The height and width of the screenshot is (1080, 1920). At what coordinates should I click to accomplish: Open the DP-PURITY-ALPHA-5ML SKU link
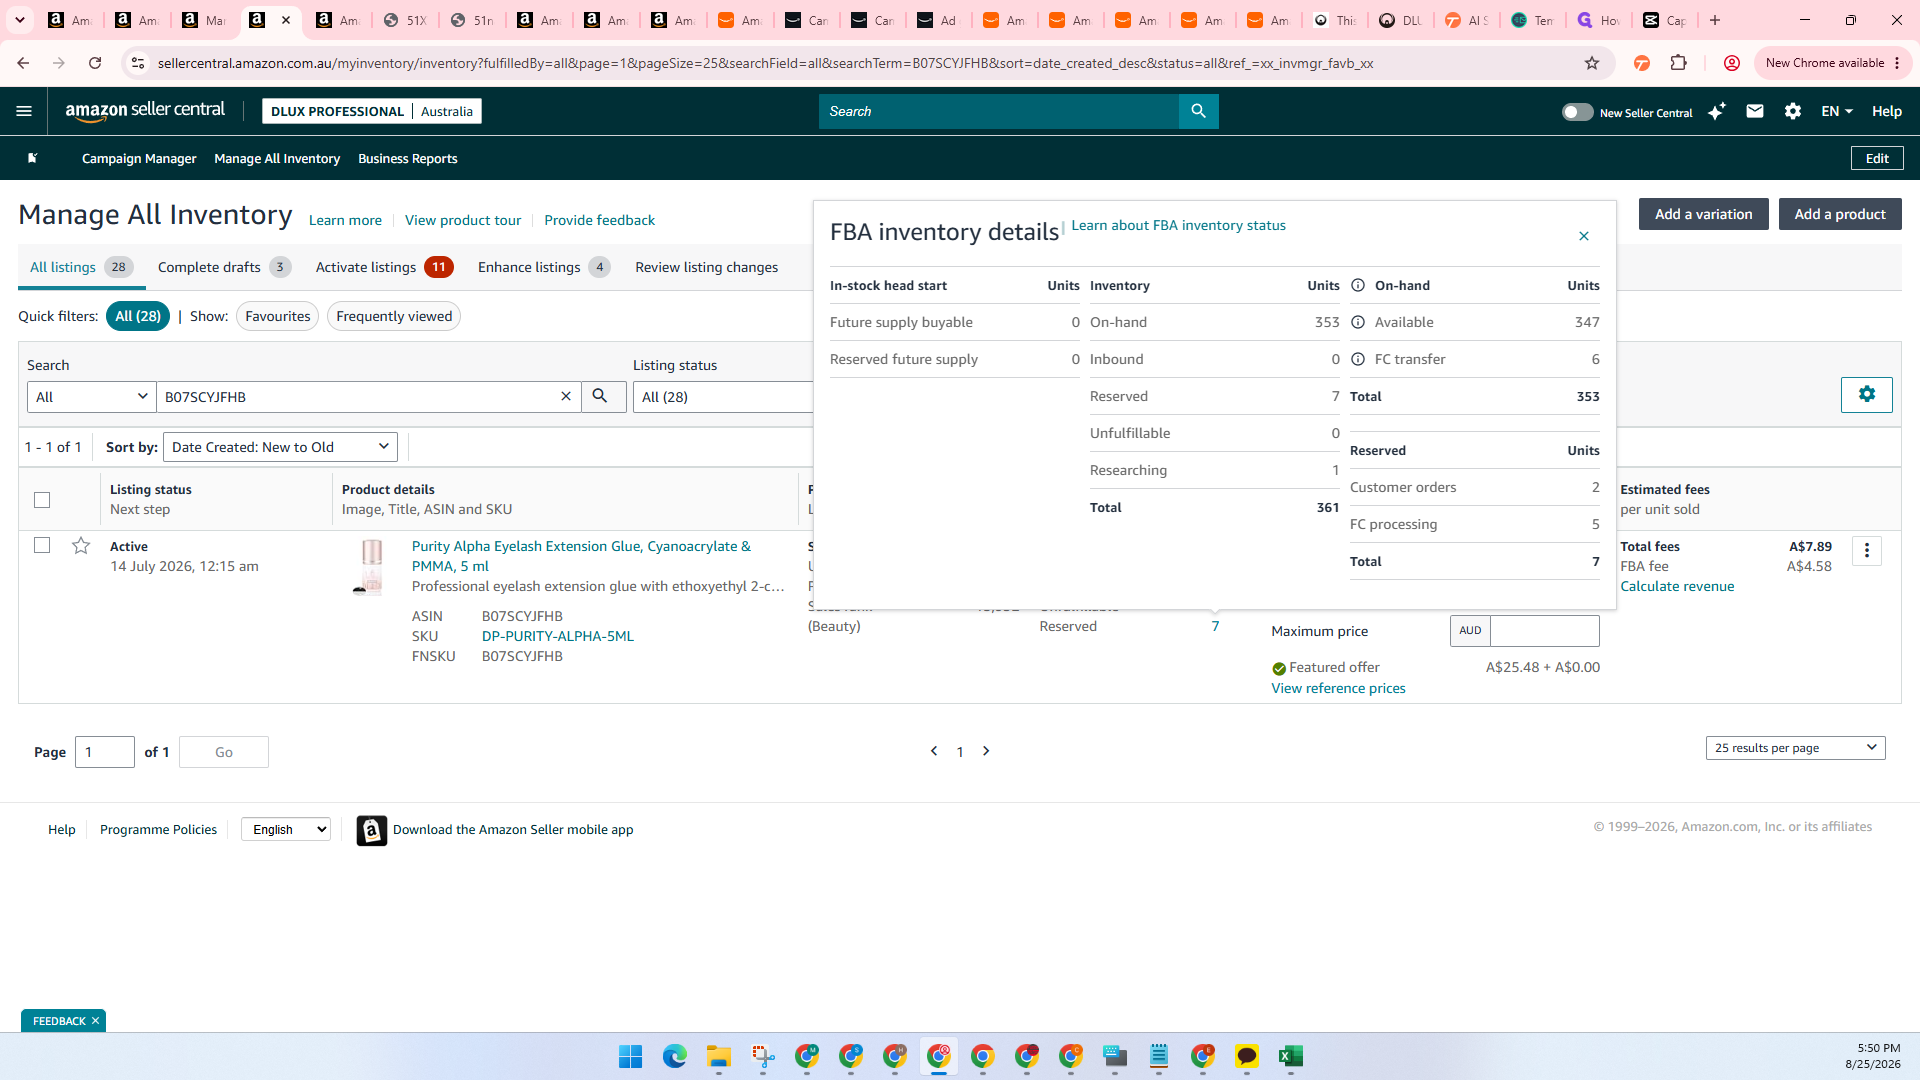[x=558, y=636]
